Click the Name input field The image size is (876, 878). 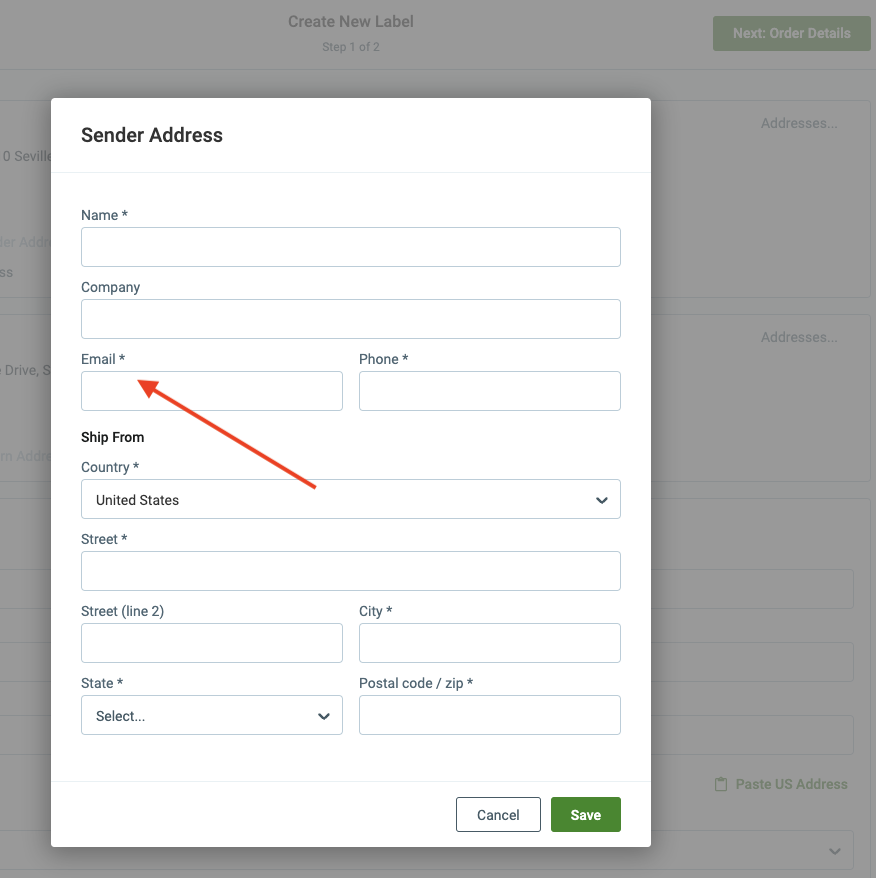point(350,247)
